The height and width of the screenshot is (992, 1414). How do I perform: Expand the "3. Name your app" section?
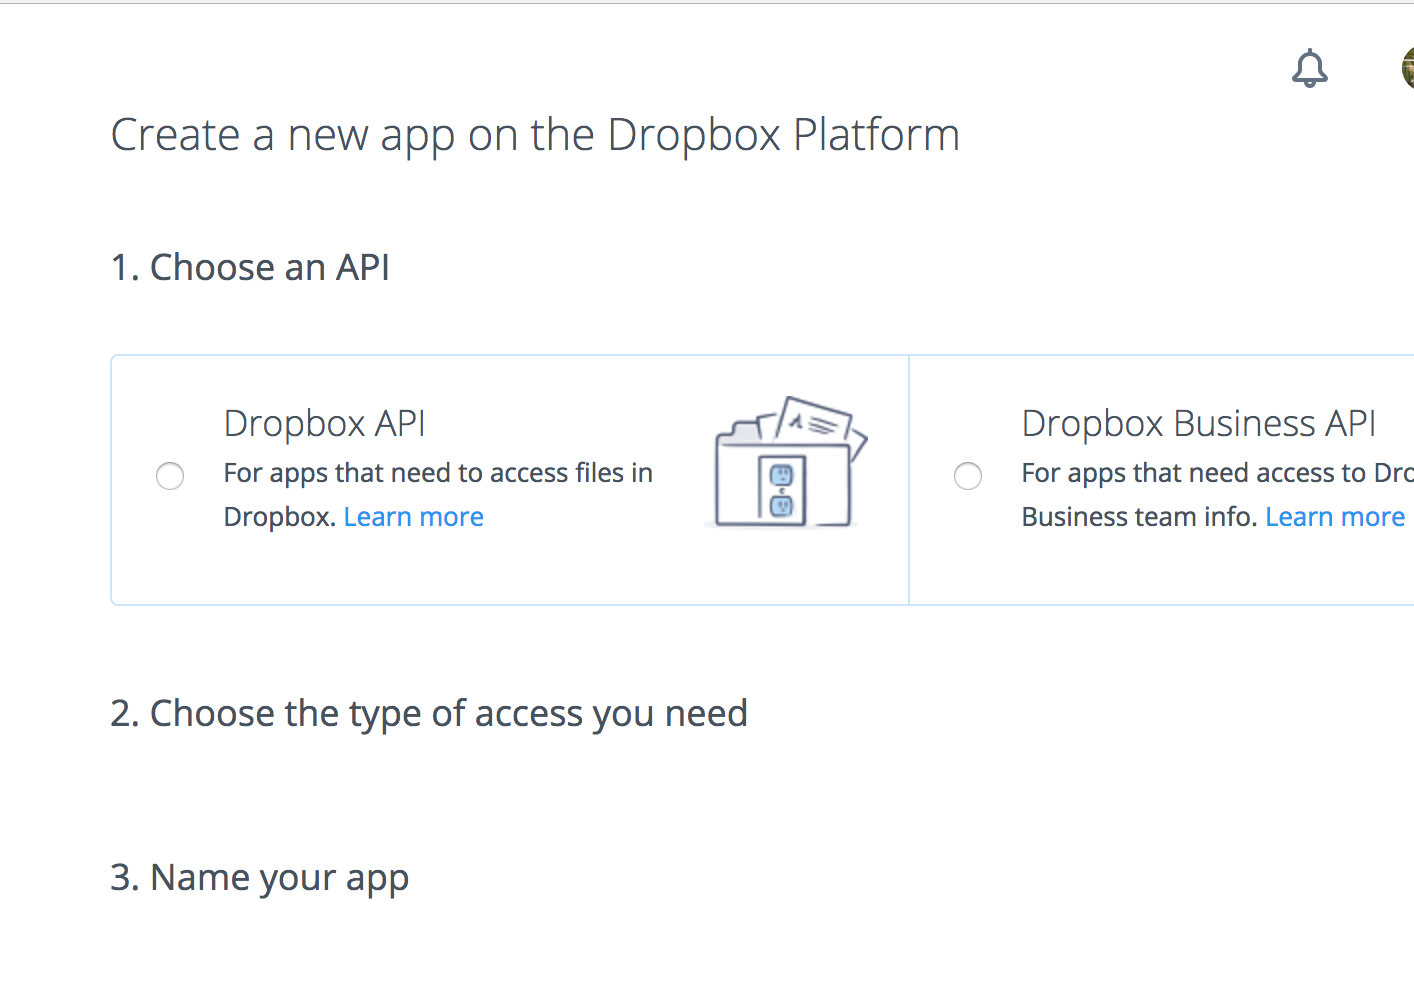[259, 878]
